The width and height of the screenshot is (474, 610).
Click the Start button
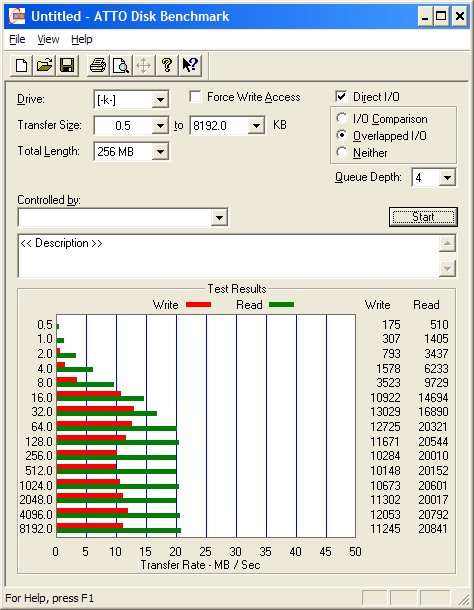(x=423, y=217)
